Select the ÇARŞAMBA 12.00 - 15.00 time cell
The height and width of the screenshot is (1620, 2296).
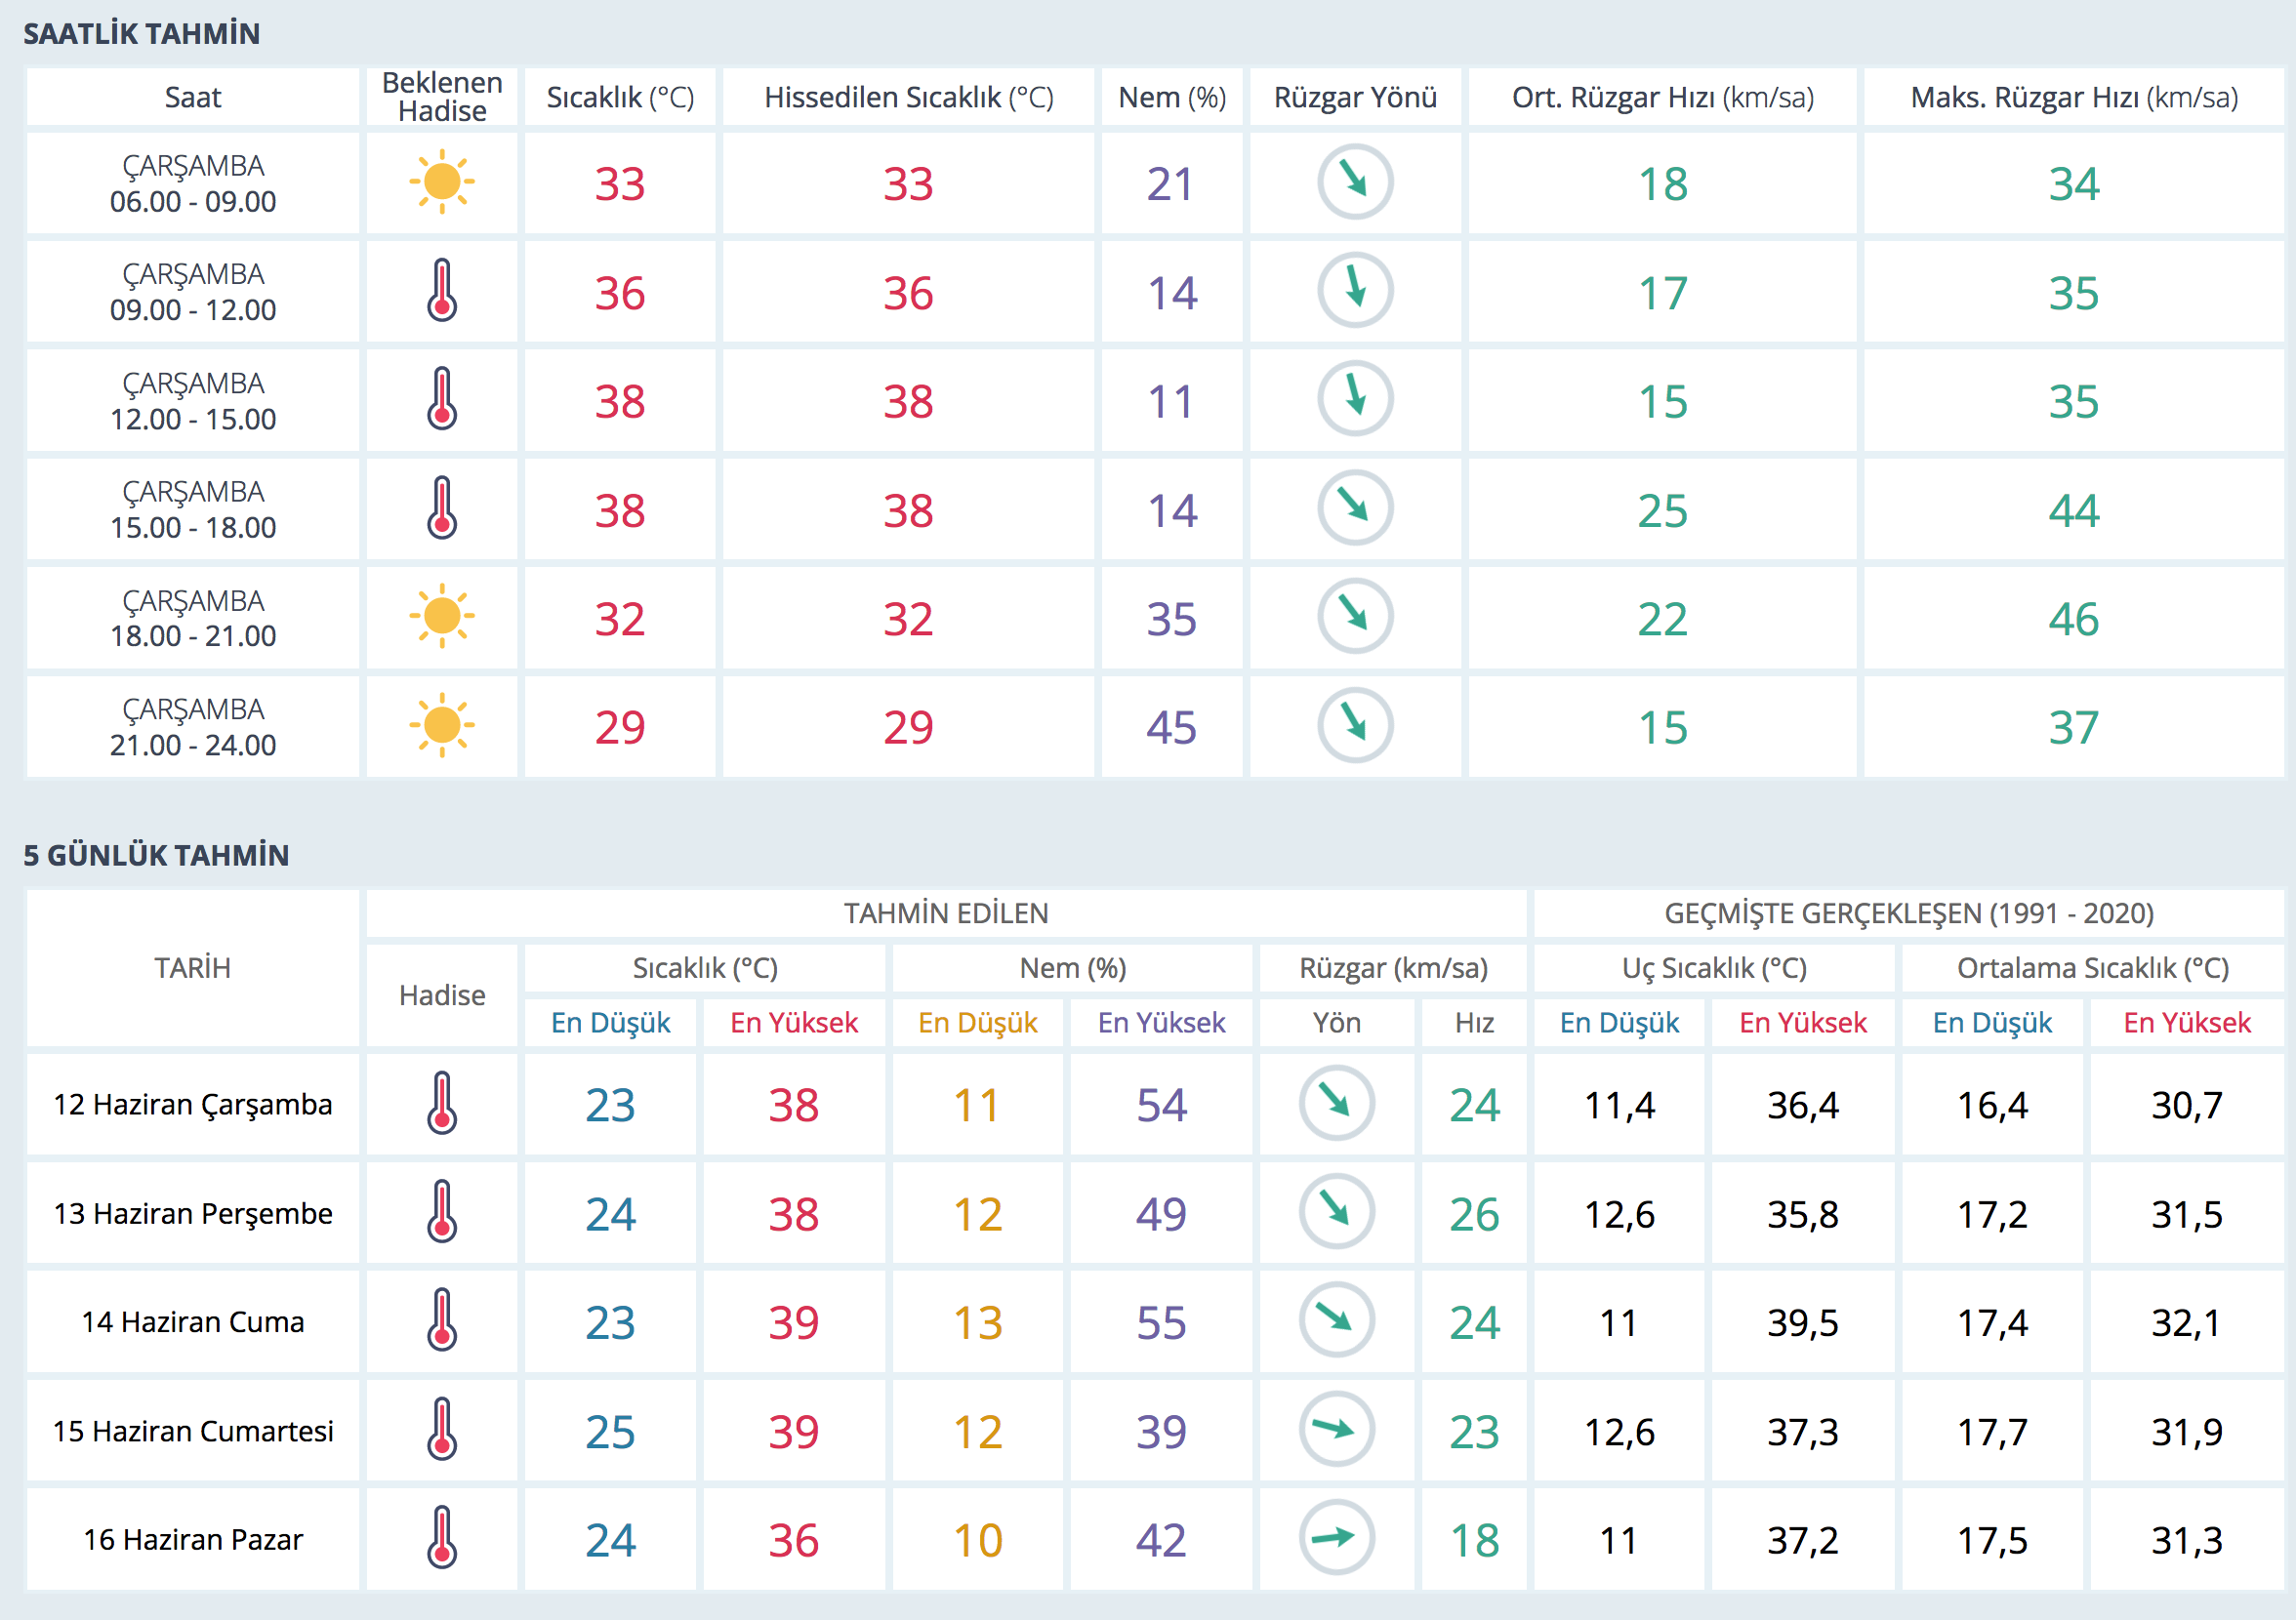click(x=192, y=401)
